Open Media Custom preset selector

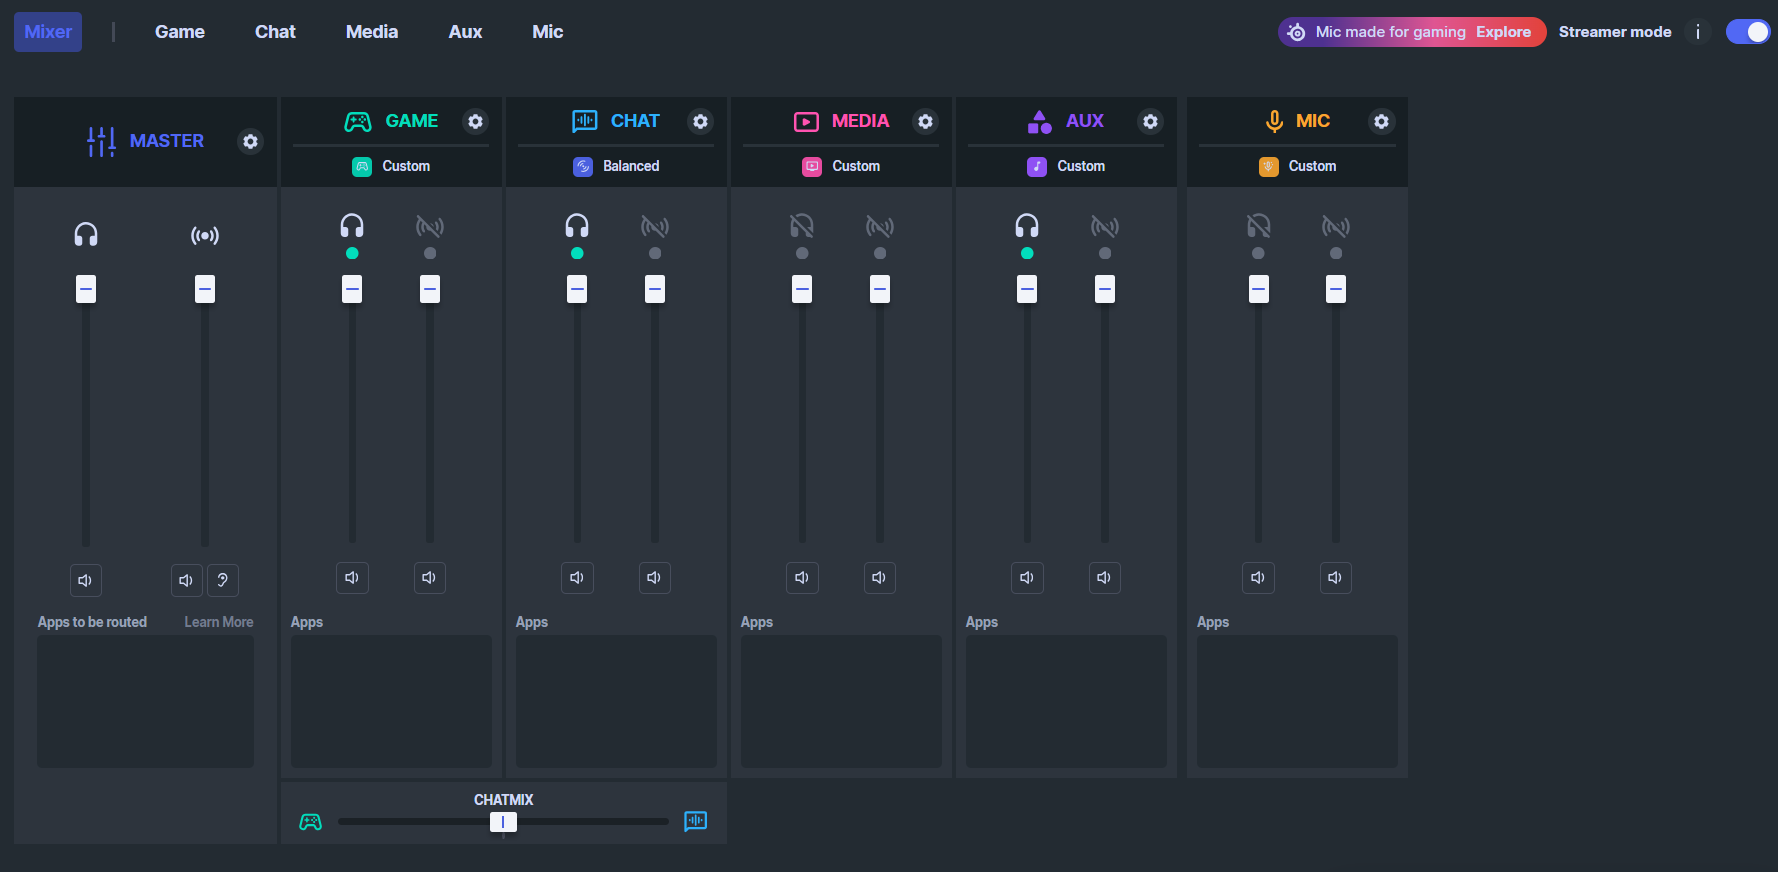click(841, 166)
